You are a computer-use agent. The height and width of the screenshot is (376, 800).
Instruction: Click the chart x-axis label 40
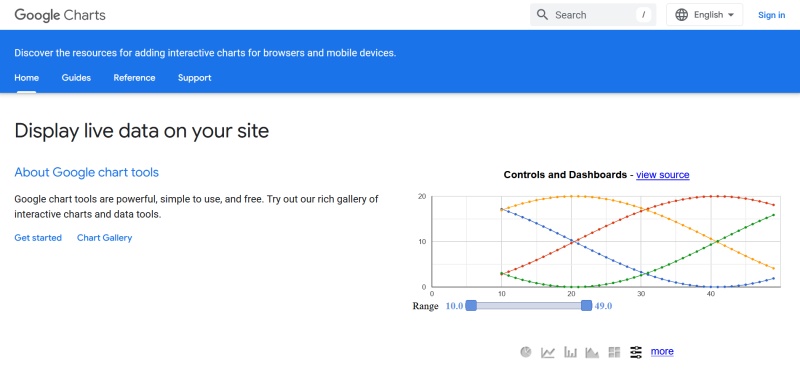[x=711, y=293]
